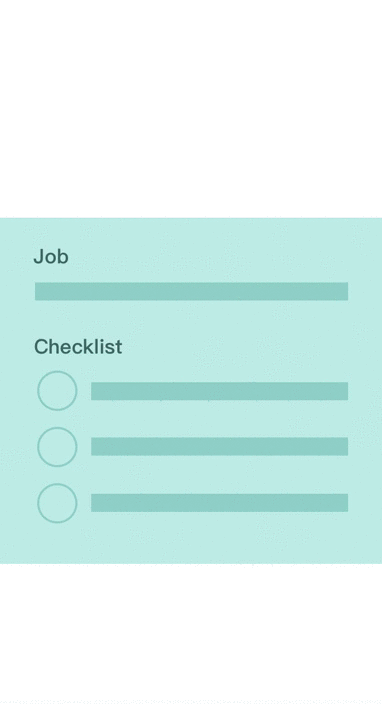
Task: Click the blank white area above the card
Action: [x=191, y=109]
